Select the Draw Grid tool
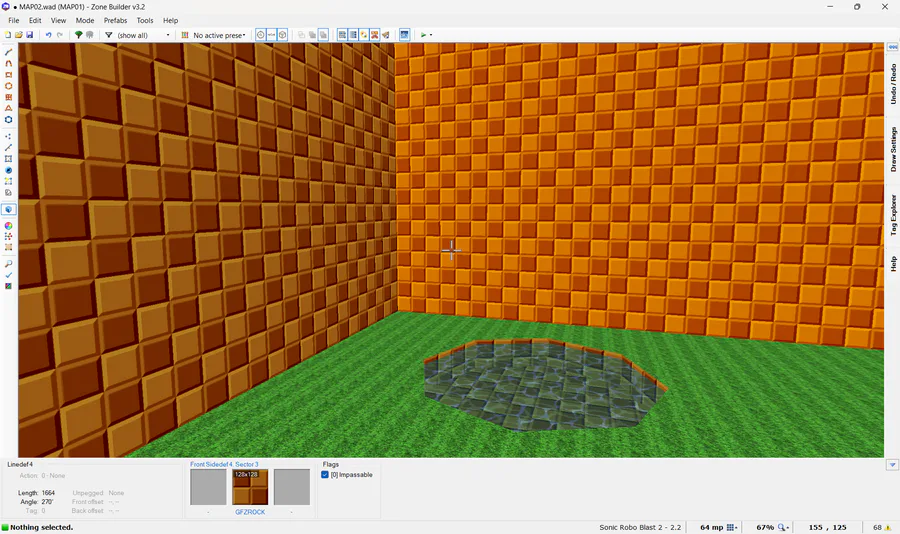This screenshot has height=534, width=900. [8, 97]
